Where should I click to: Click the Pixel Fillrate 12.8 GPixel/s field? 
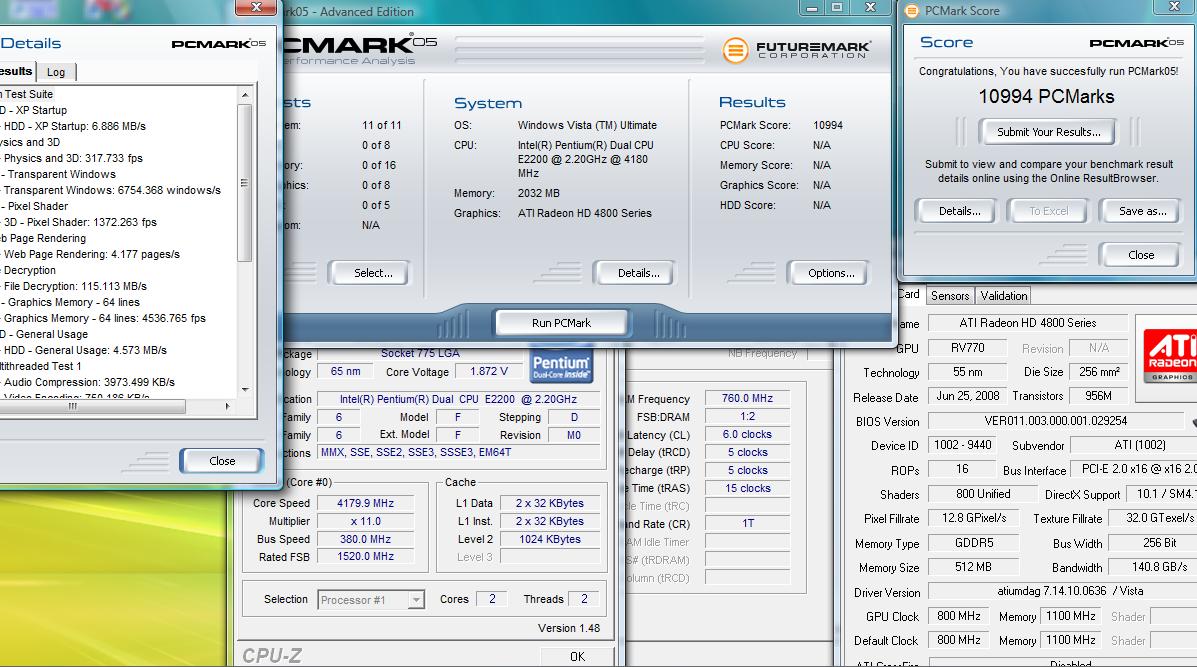pos(974,518)
